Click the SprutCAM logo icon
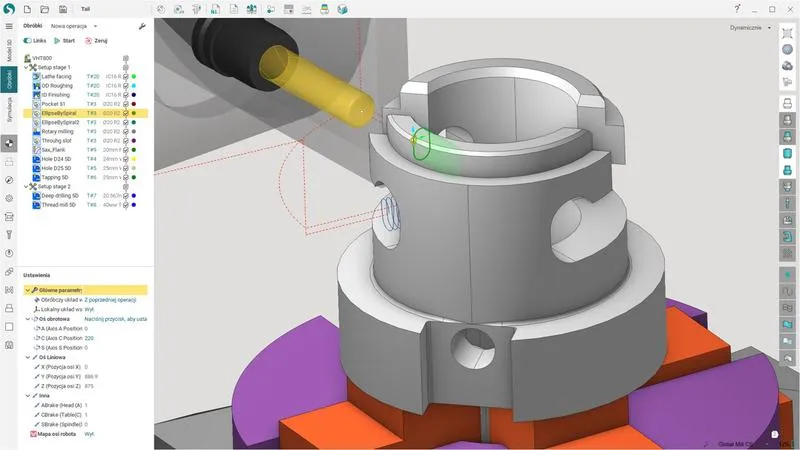Image resolution: width=800 pixels, height=450 pixels. pyautogui.click(x=9, y=9)
